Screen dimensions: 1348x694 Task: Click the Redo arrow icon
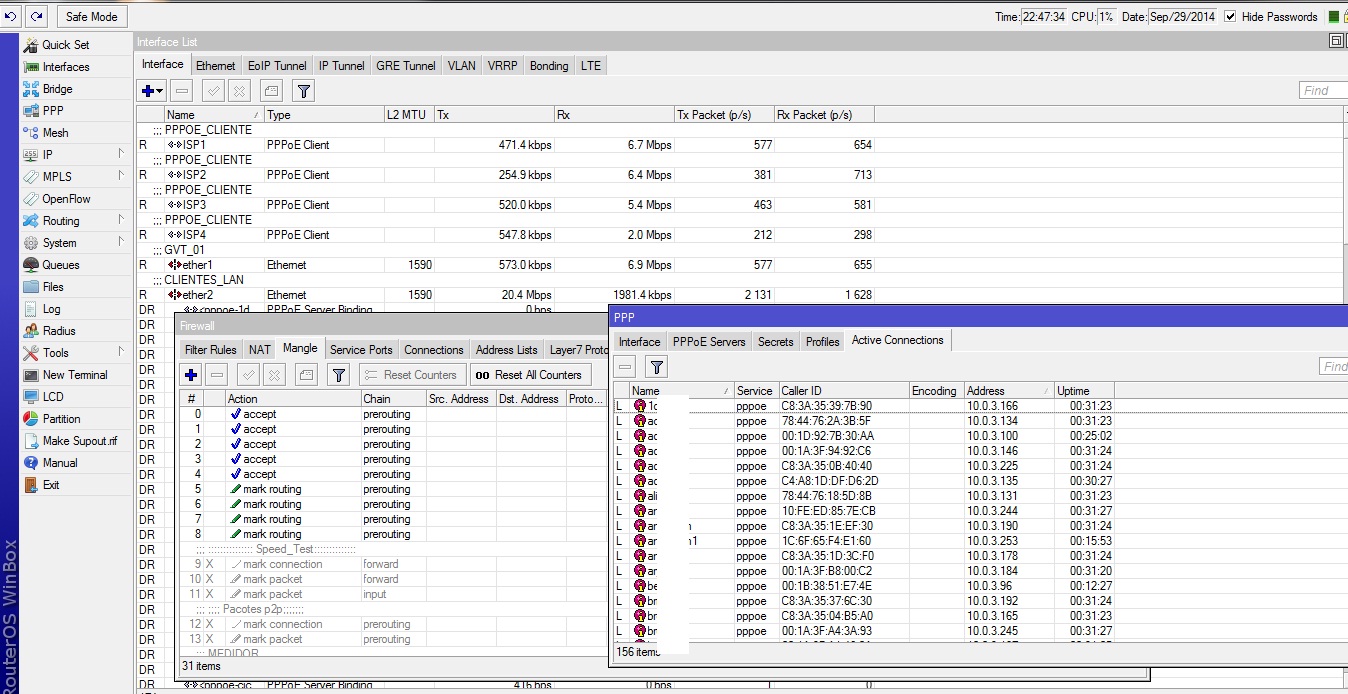(36, 16)
